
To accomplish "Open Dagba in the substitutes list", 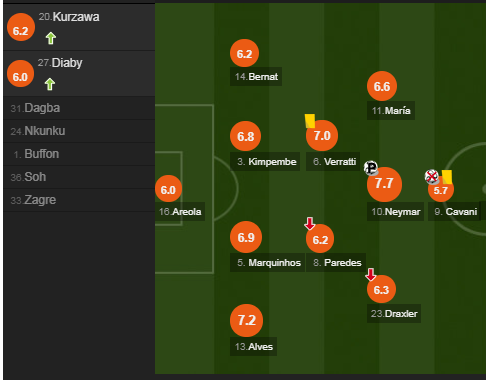I will click(x=79, y=108).
